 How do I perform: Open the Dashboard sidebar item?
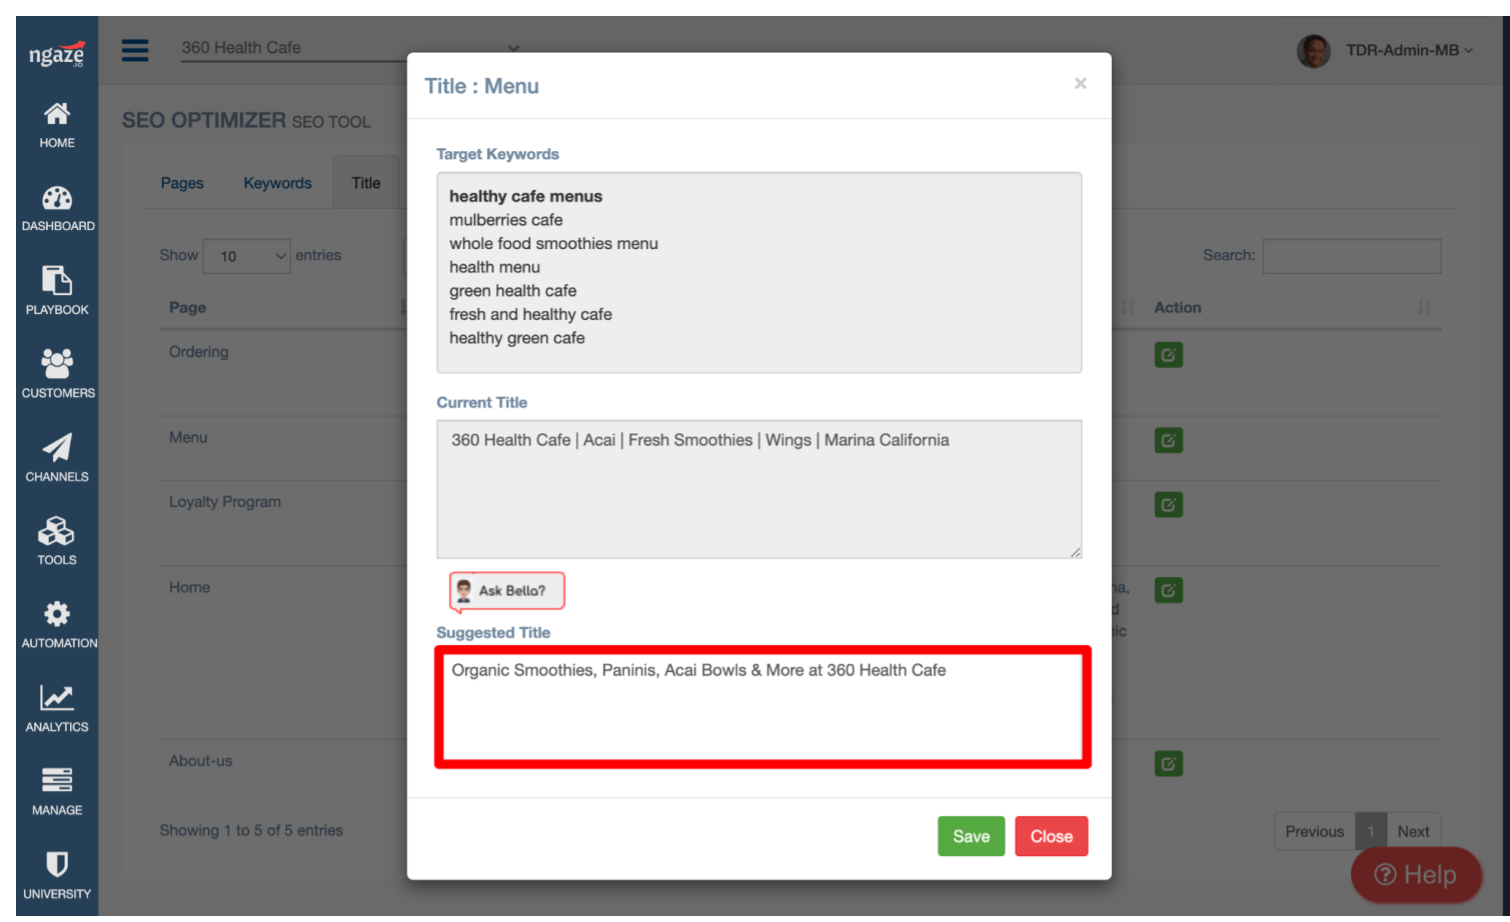point(57,208)
